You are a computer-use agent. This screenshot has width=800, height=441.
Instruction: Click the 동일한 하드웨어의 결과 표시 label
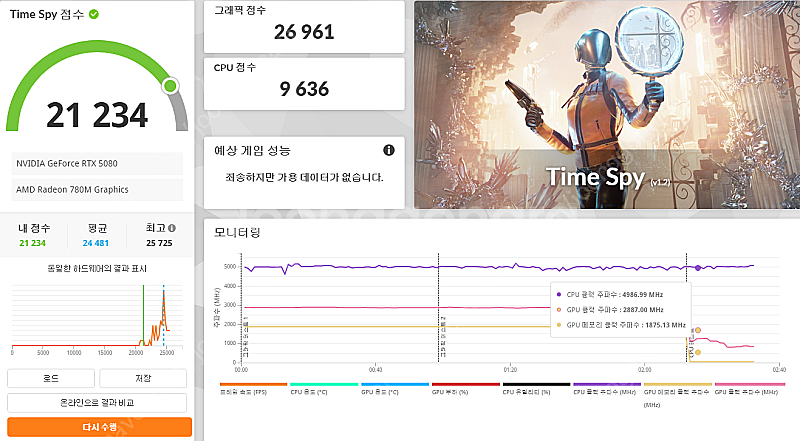pos(97,268)
